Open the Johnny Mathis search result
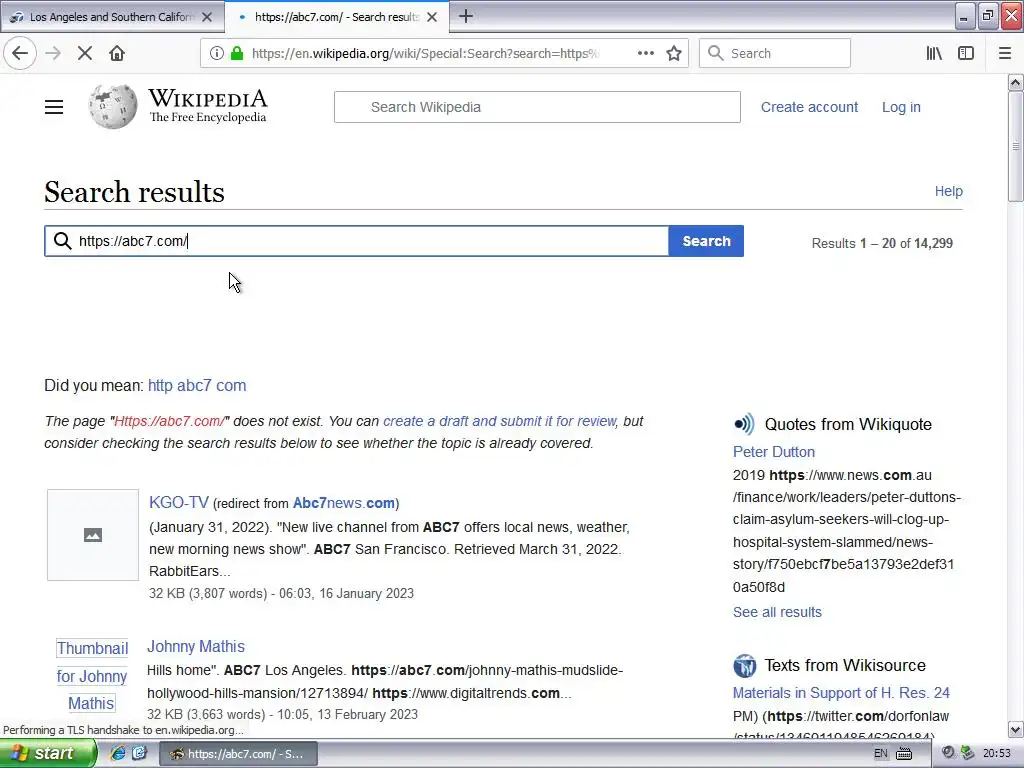 click(x=196, y=646)
